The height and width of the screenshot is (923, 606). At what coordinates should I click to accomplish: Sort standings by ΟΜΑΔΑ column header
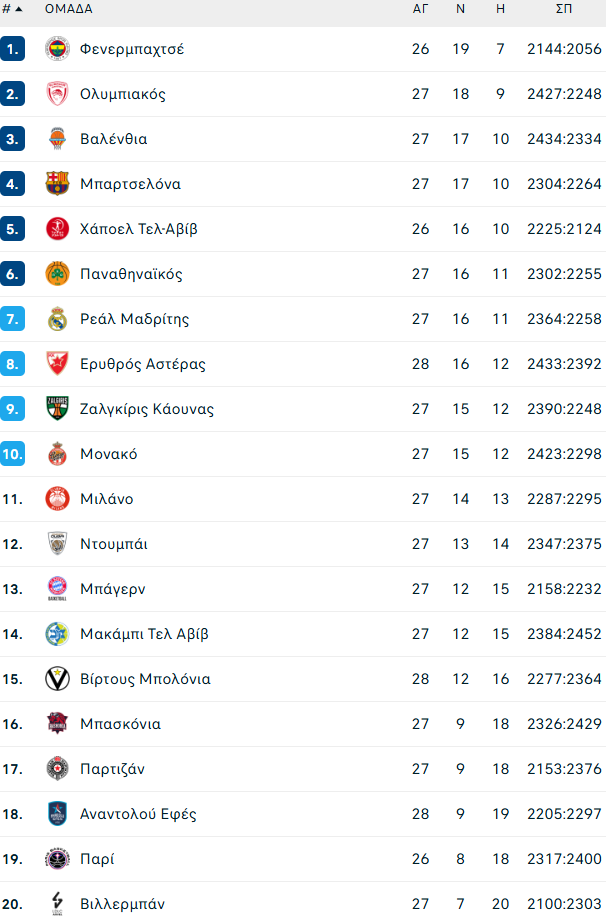point(69,9)
